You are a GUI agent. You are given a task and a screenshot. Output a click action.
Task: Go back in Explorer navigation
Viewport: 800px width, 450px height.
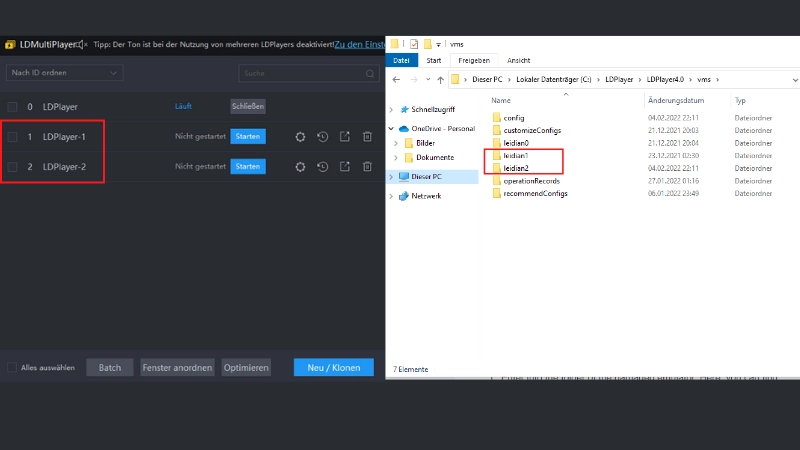tap(396, 80)
